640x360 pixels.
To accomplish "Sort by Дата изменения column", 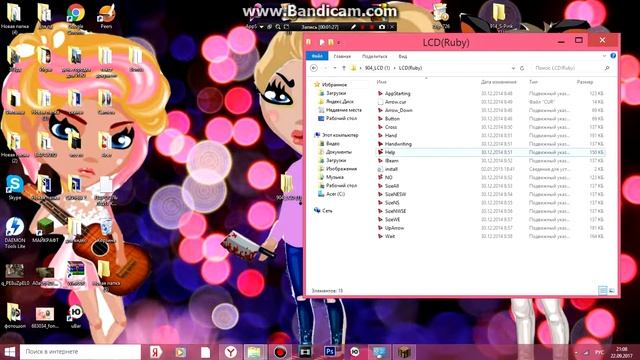I will [x=498, y=82].
